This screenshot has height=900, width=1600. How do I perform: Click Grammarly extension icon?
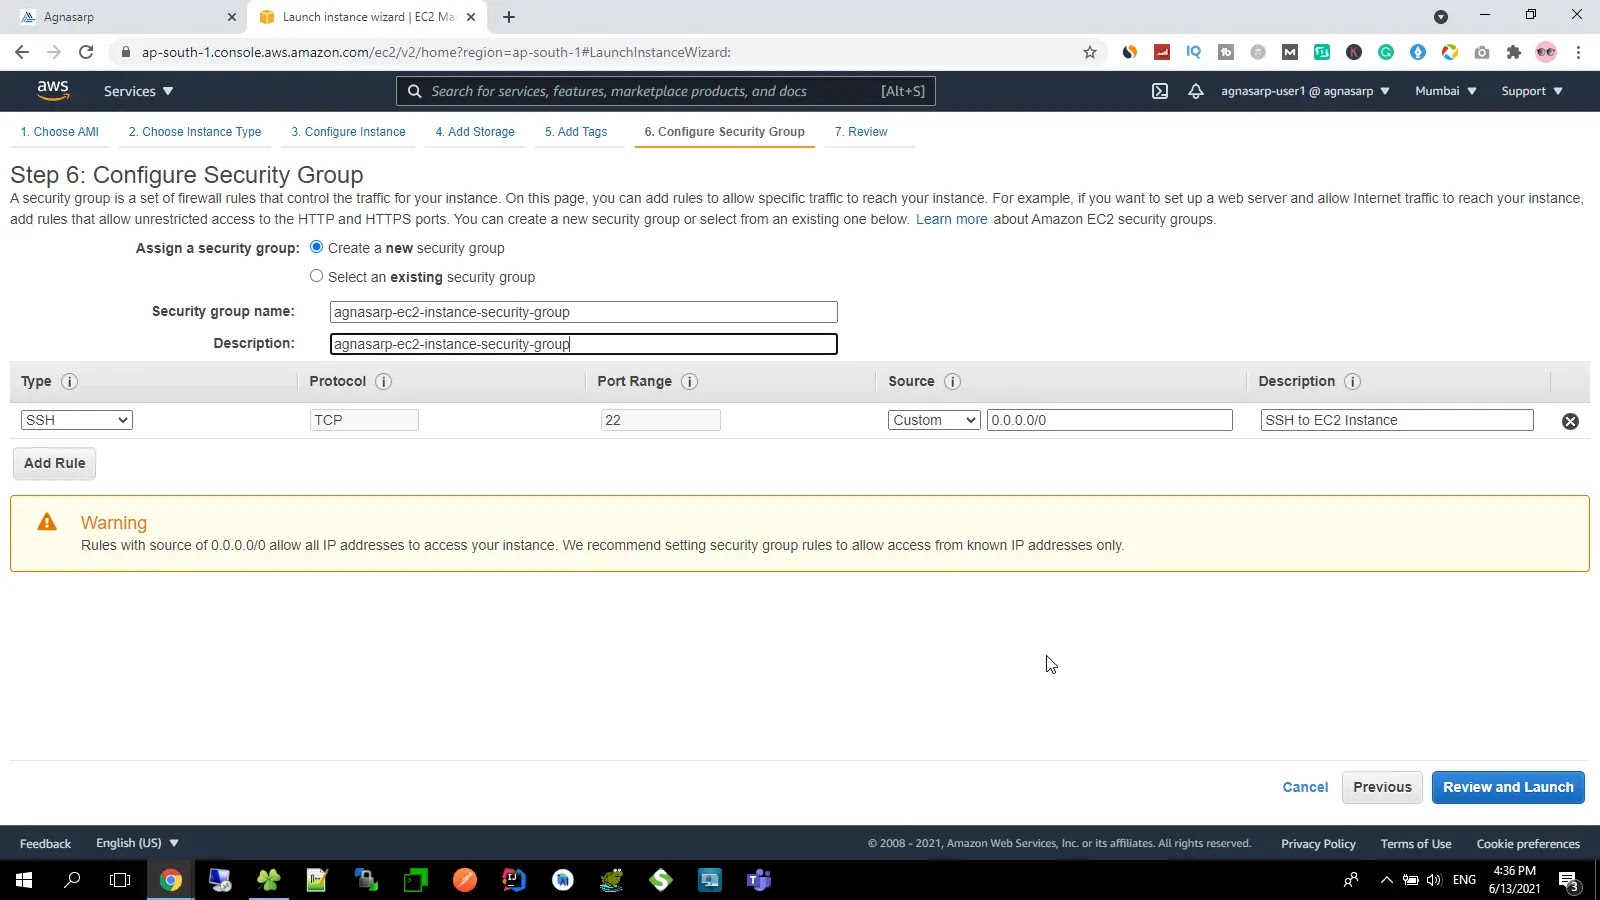[x=1386, y=52]
